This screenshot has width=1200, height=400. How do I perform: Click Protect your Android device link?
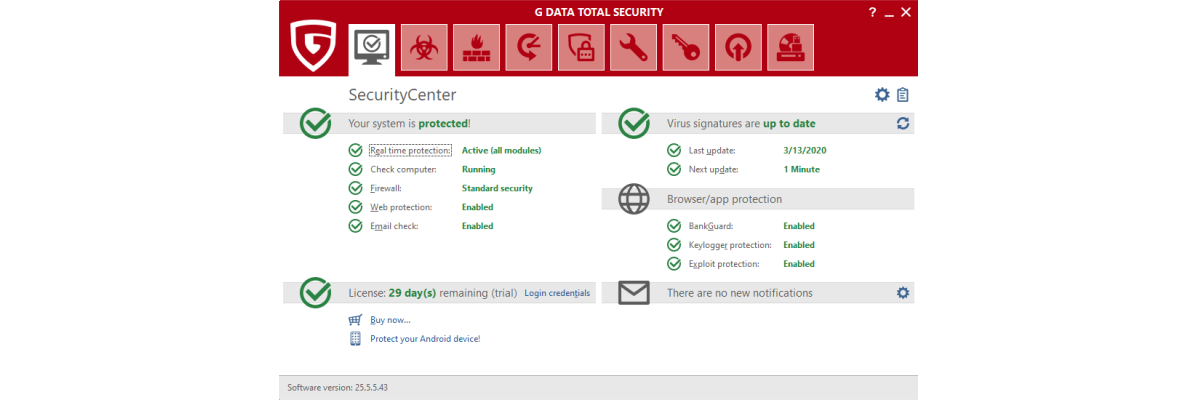click(x=425, y=339)
